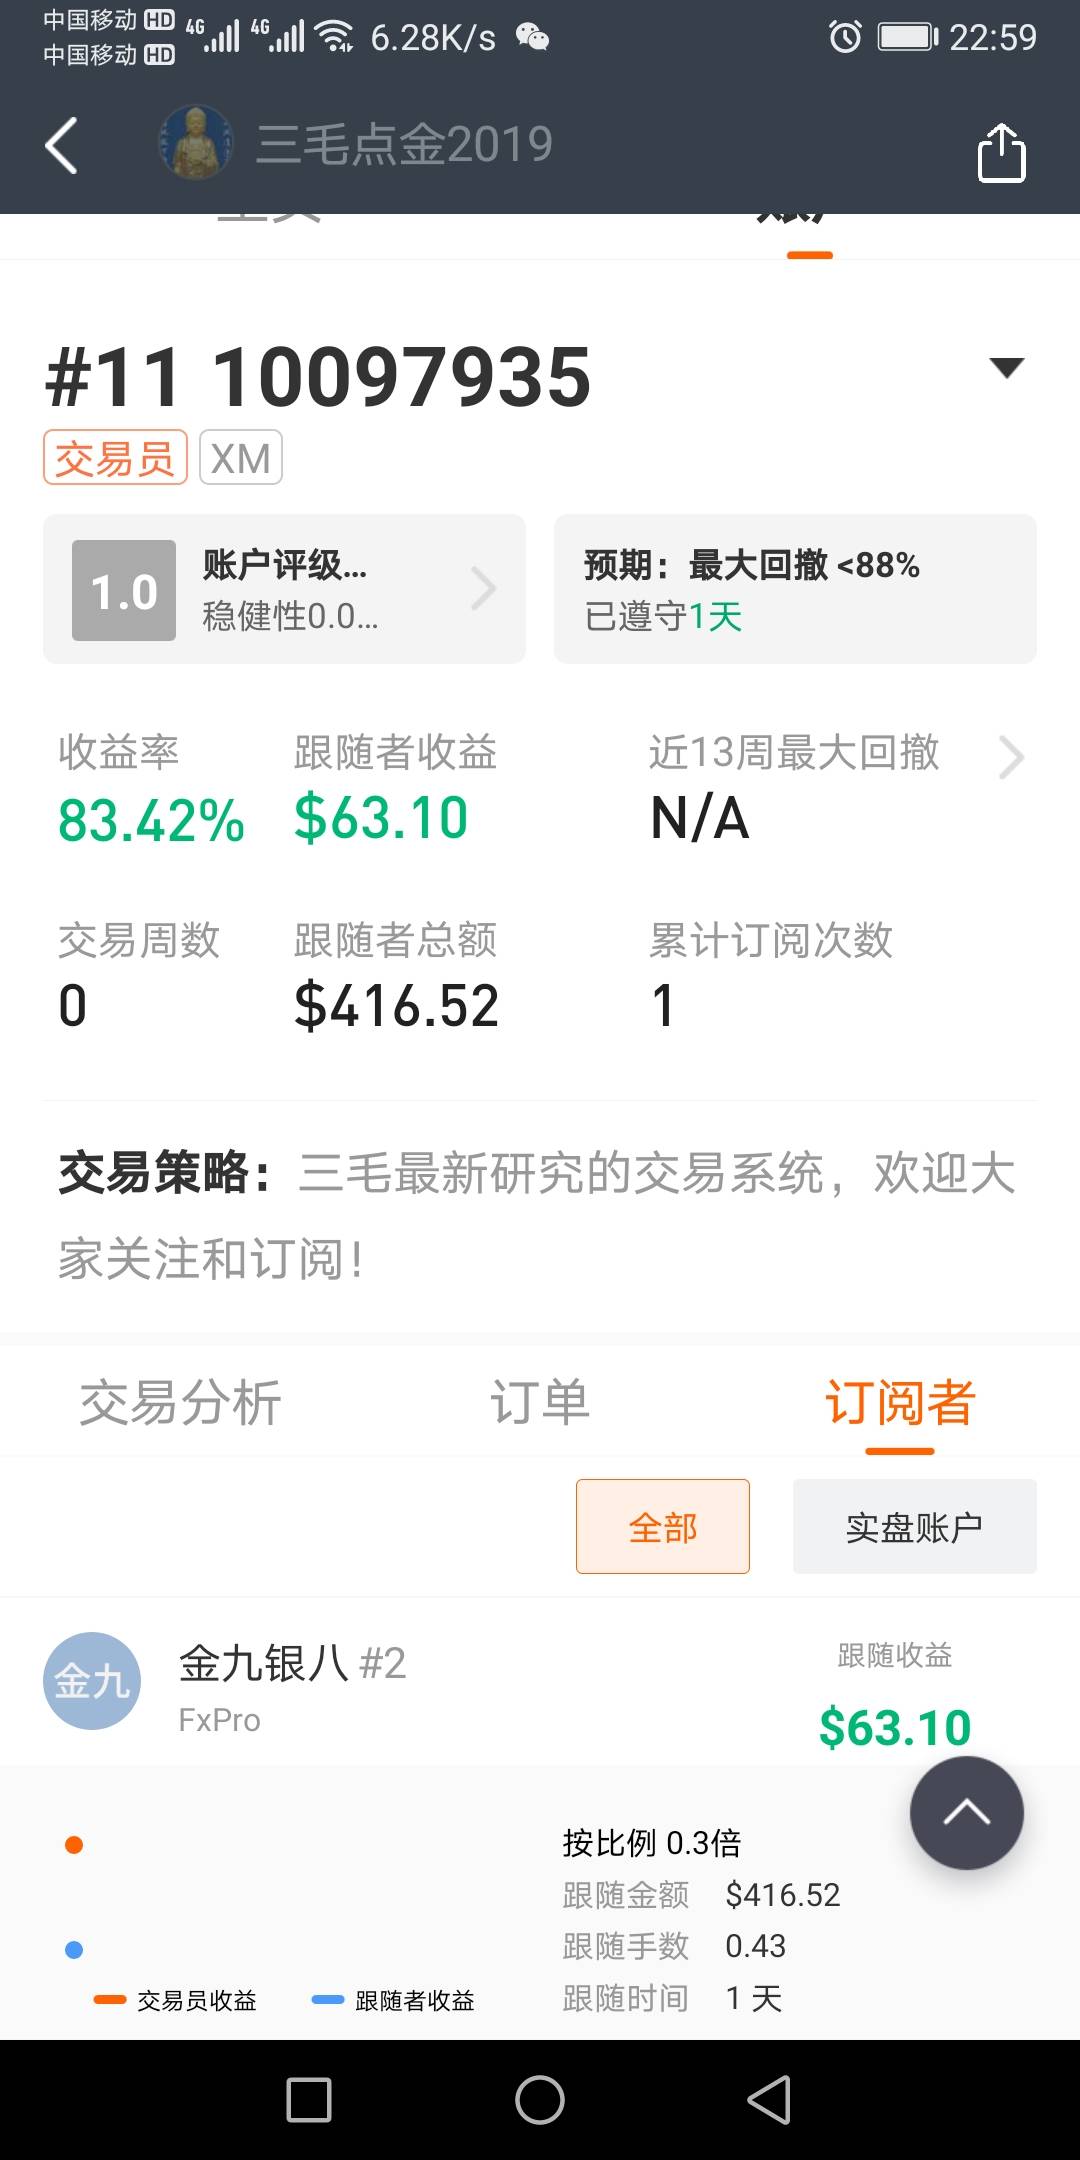Open 近13周最大回撤 details chevron
The image size is (1080, 2160).
(x=1011, y=757)
